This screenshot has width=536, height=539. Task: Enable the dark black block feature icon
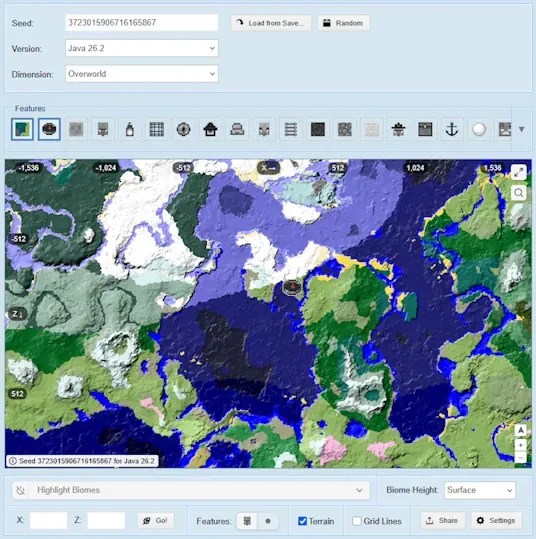point(317,130)
